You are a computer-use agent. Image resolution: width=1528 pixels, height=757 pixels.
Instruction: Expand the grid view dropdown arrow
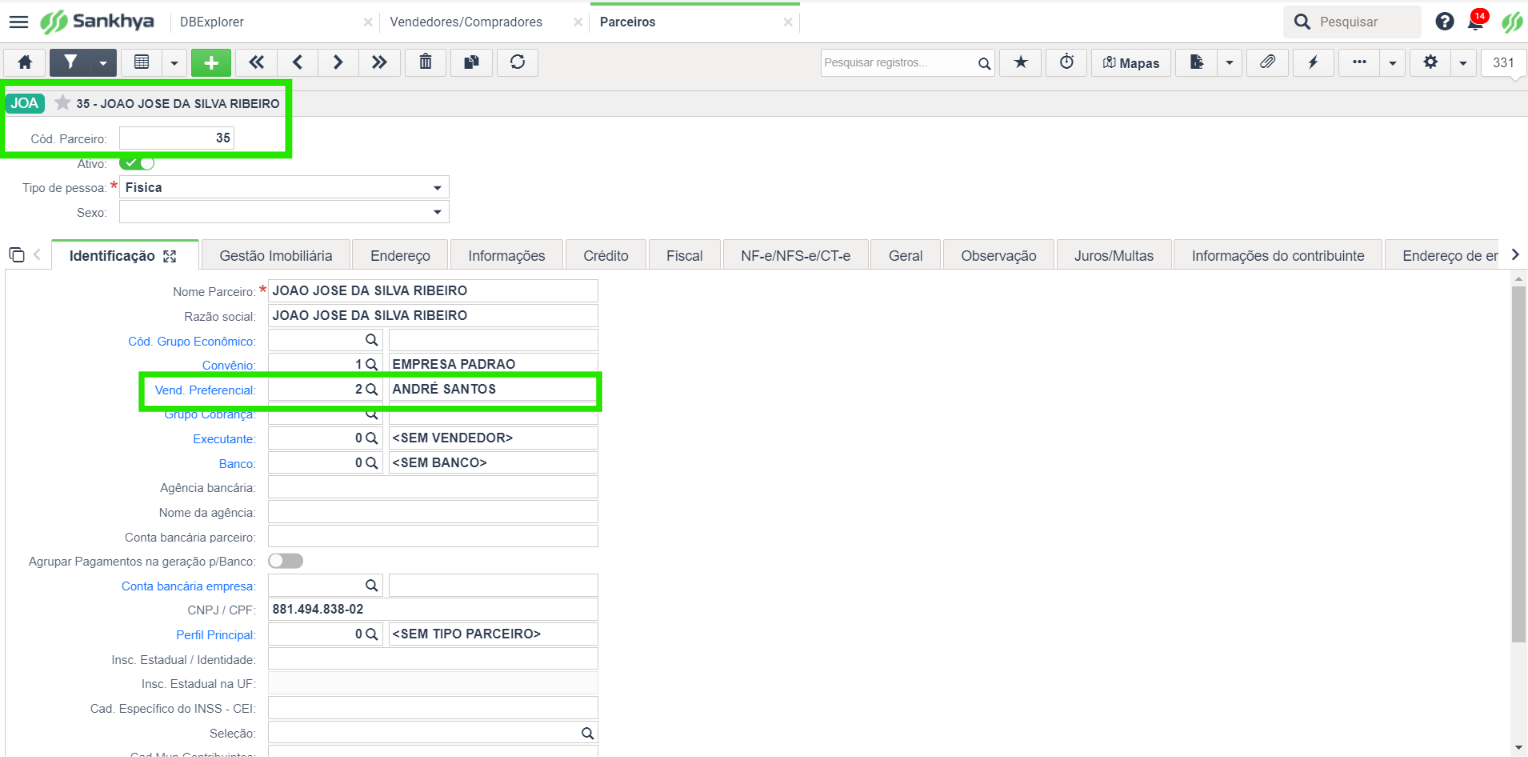click(x=174, y=62)
